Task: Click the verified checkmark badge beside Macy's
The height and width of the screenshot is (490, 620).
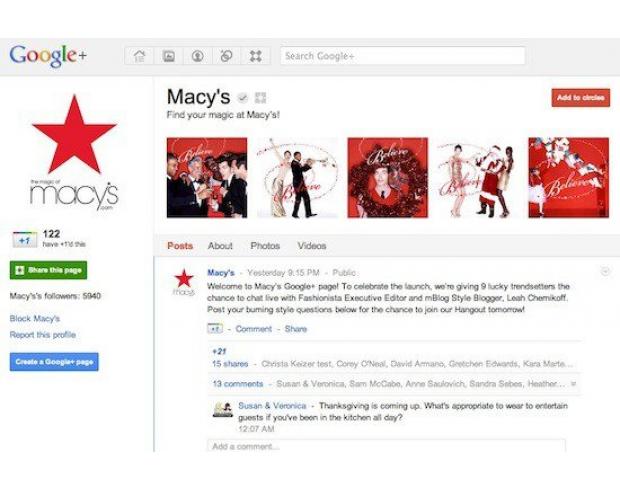Action: (x=242, y=97)
